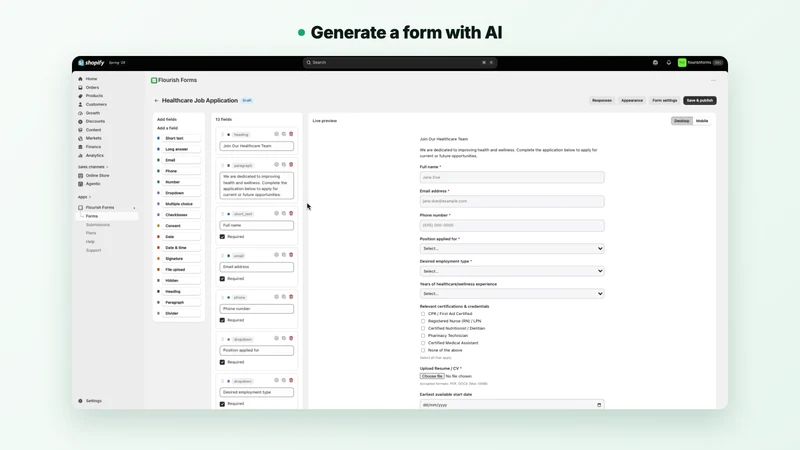Open Discounts icon in sidebar
The image size is (800, 450).
click(80, 121)
